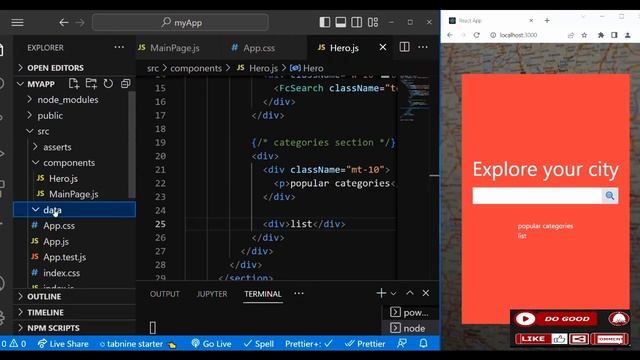Image resolution: width=640 pixels, height=360 pixels.
Task: Click Go Live in status bar
Action: click(211, 344)
